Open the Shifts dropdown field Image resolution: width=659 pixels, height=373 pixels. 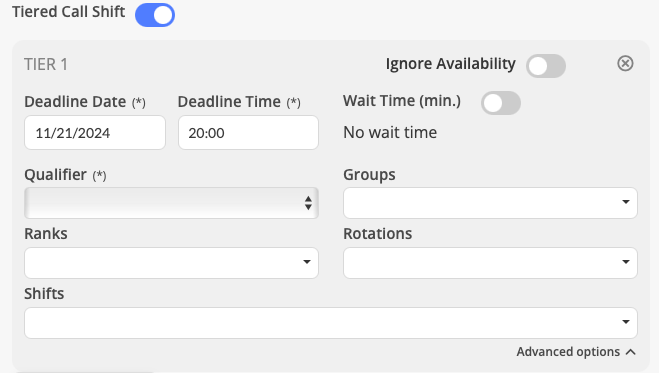click(331, 323)
